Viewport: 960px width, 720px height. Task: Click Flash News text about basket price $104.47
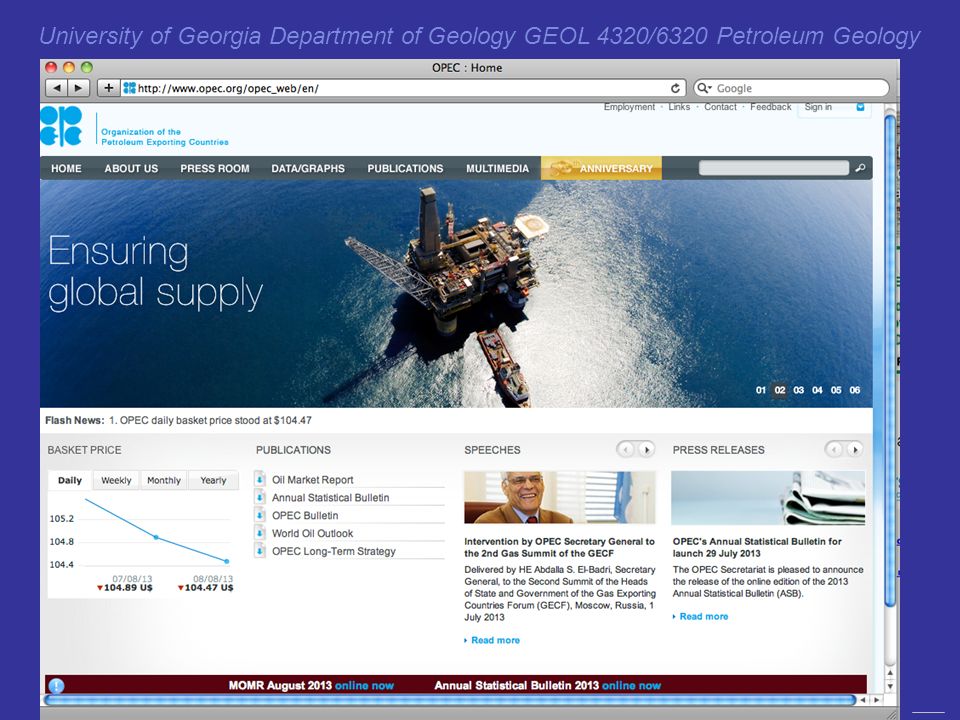(210, 421)
